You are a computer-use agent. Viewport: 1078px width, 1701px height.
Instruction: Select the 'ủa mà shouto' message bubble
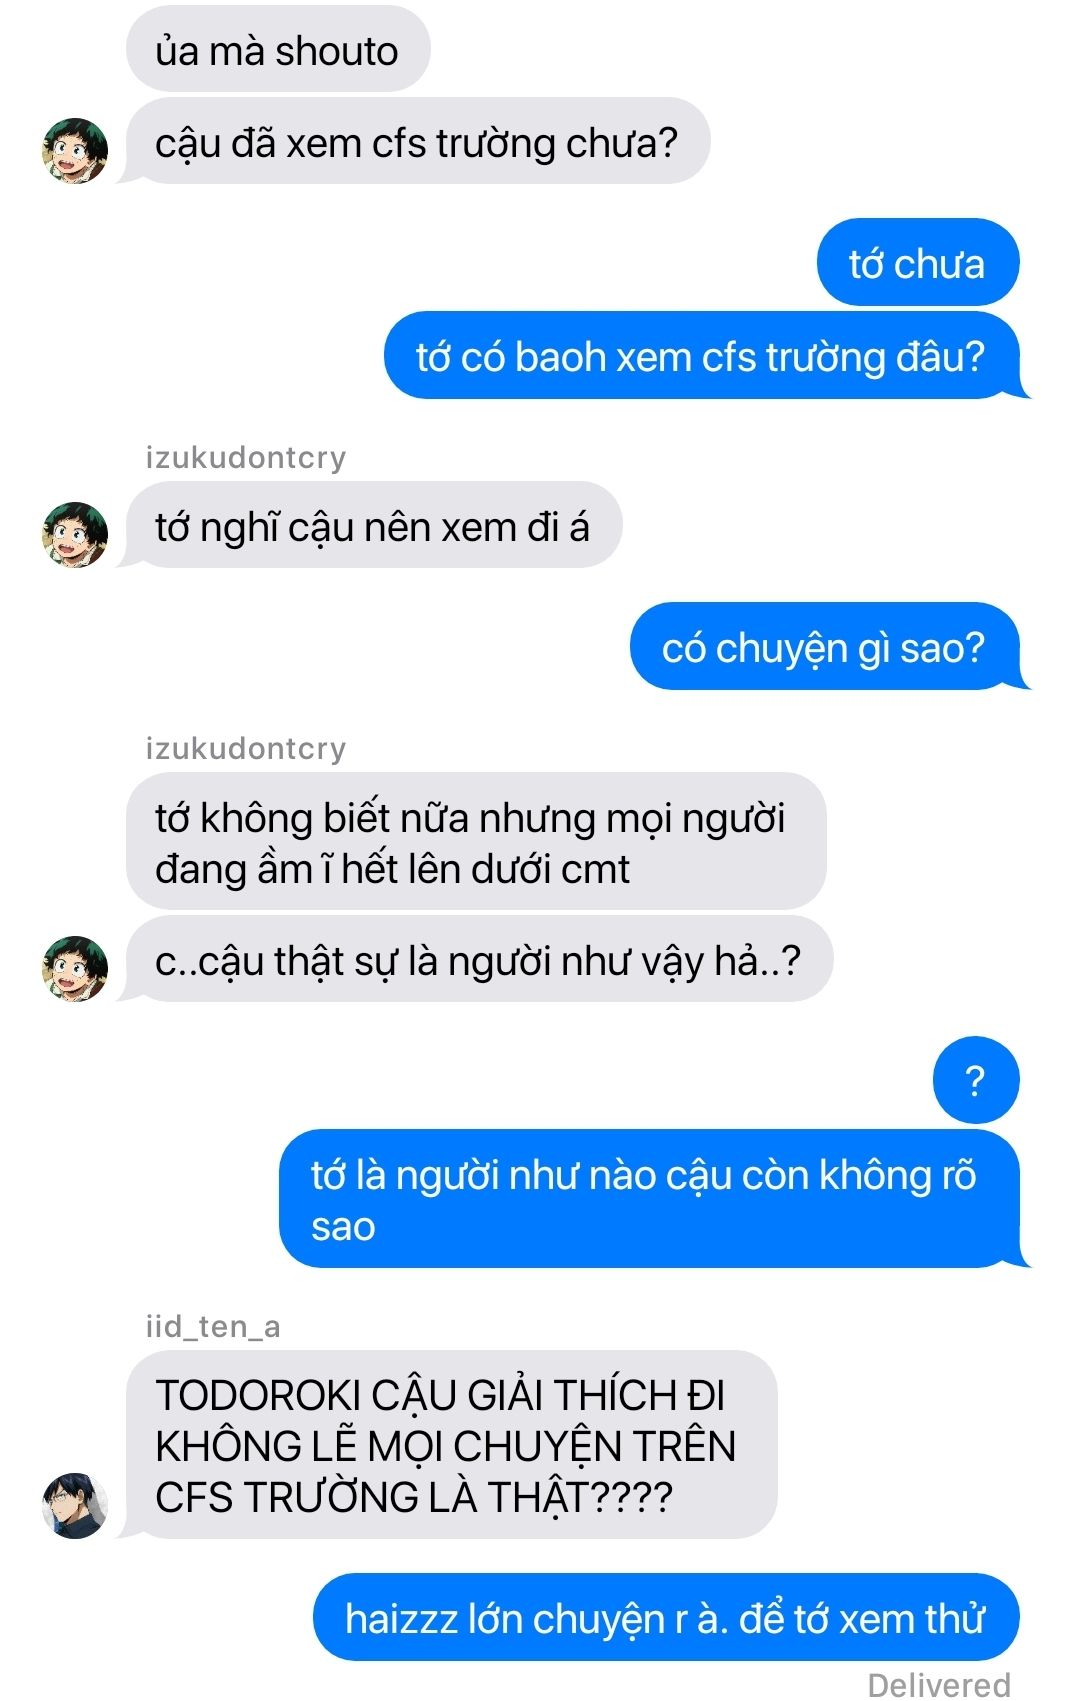[278, 49]
